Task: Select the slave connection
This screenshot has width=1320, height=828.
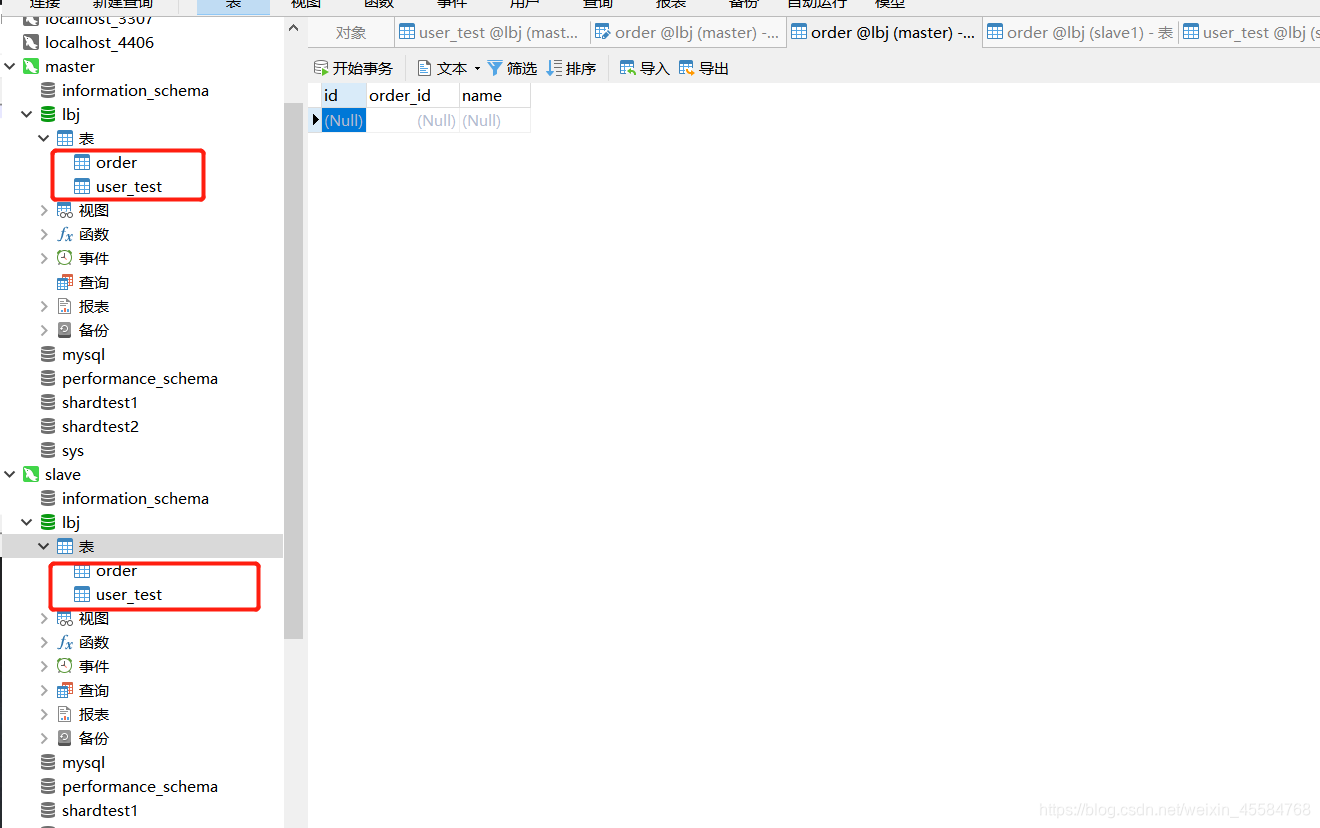Action: pyautogui.click(x=62, y=474)
